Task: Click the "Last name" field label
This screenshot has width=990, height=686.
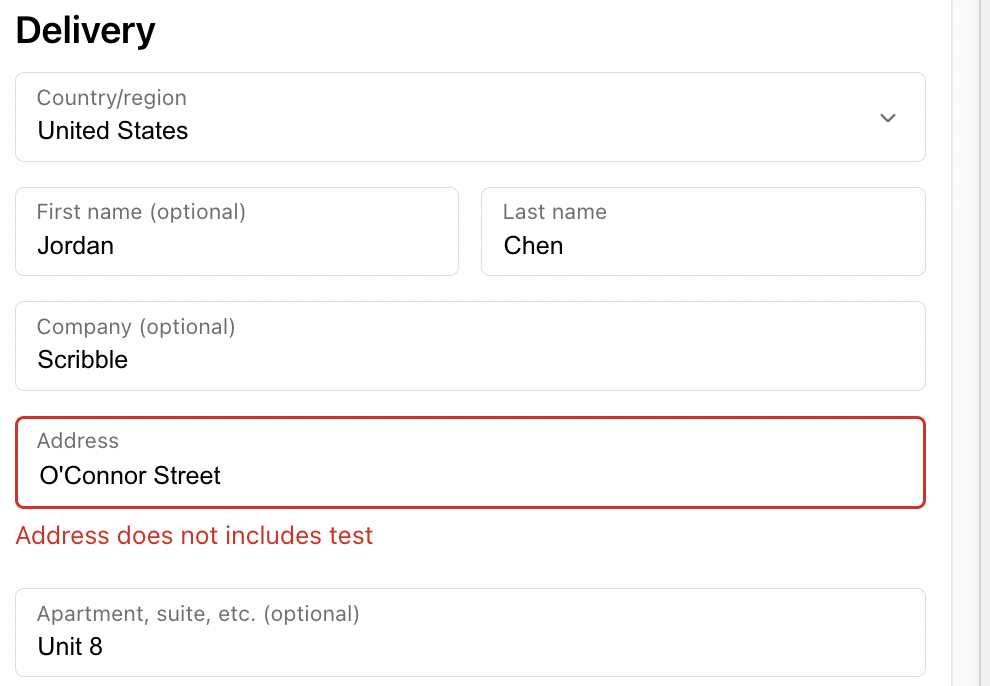Action: click(554, 212)
